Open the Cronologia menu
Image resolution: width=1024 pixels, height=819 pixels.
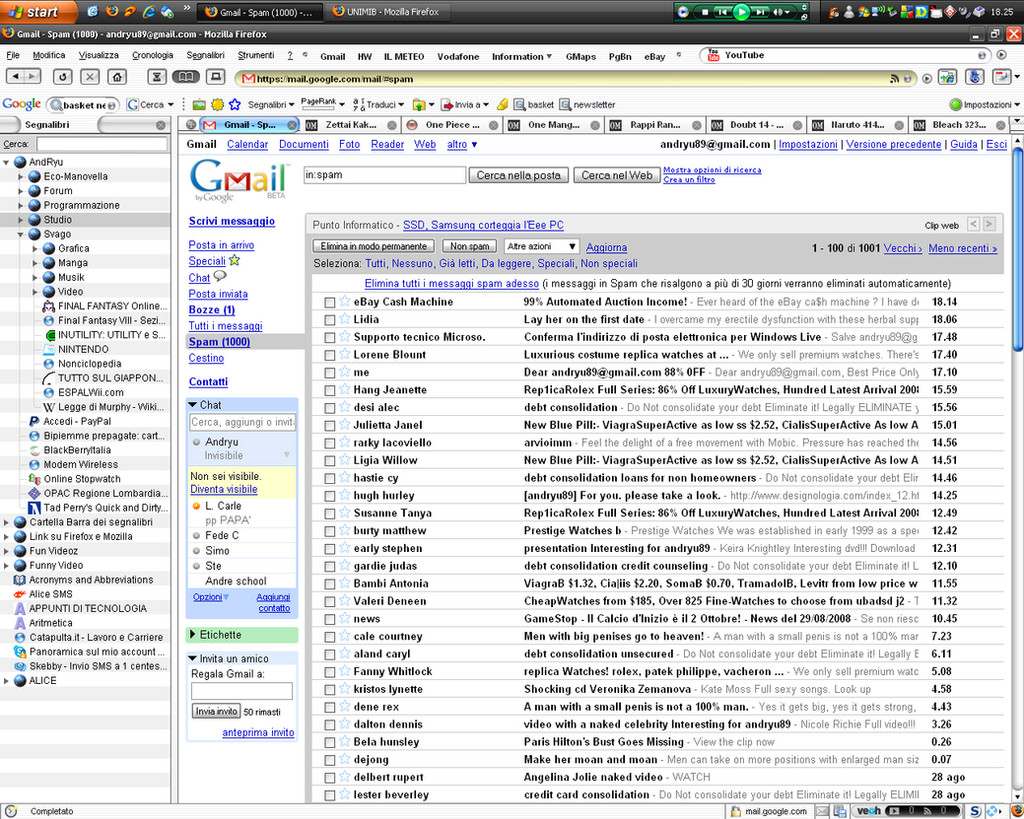point(153,56)
